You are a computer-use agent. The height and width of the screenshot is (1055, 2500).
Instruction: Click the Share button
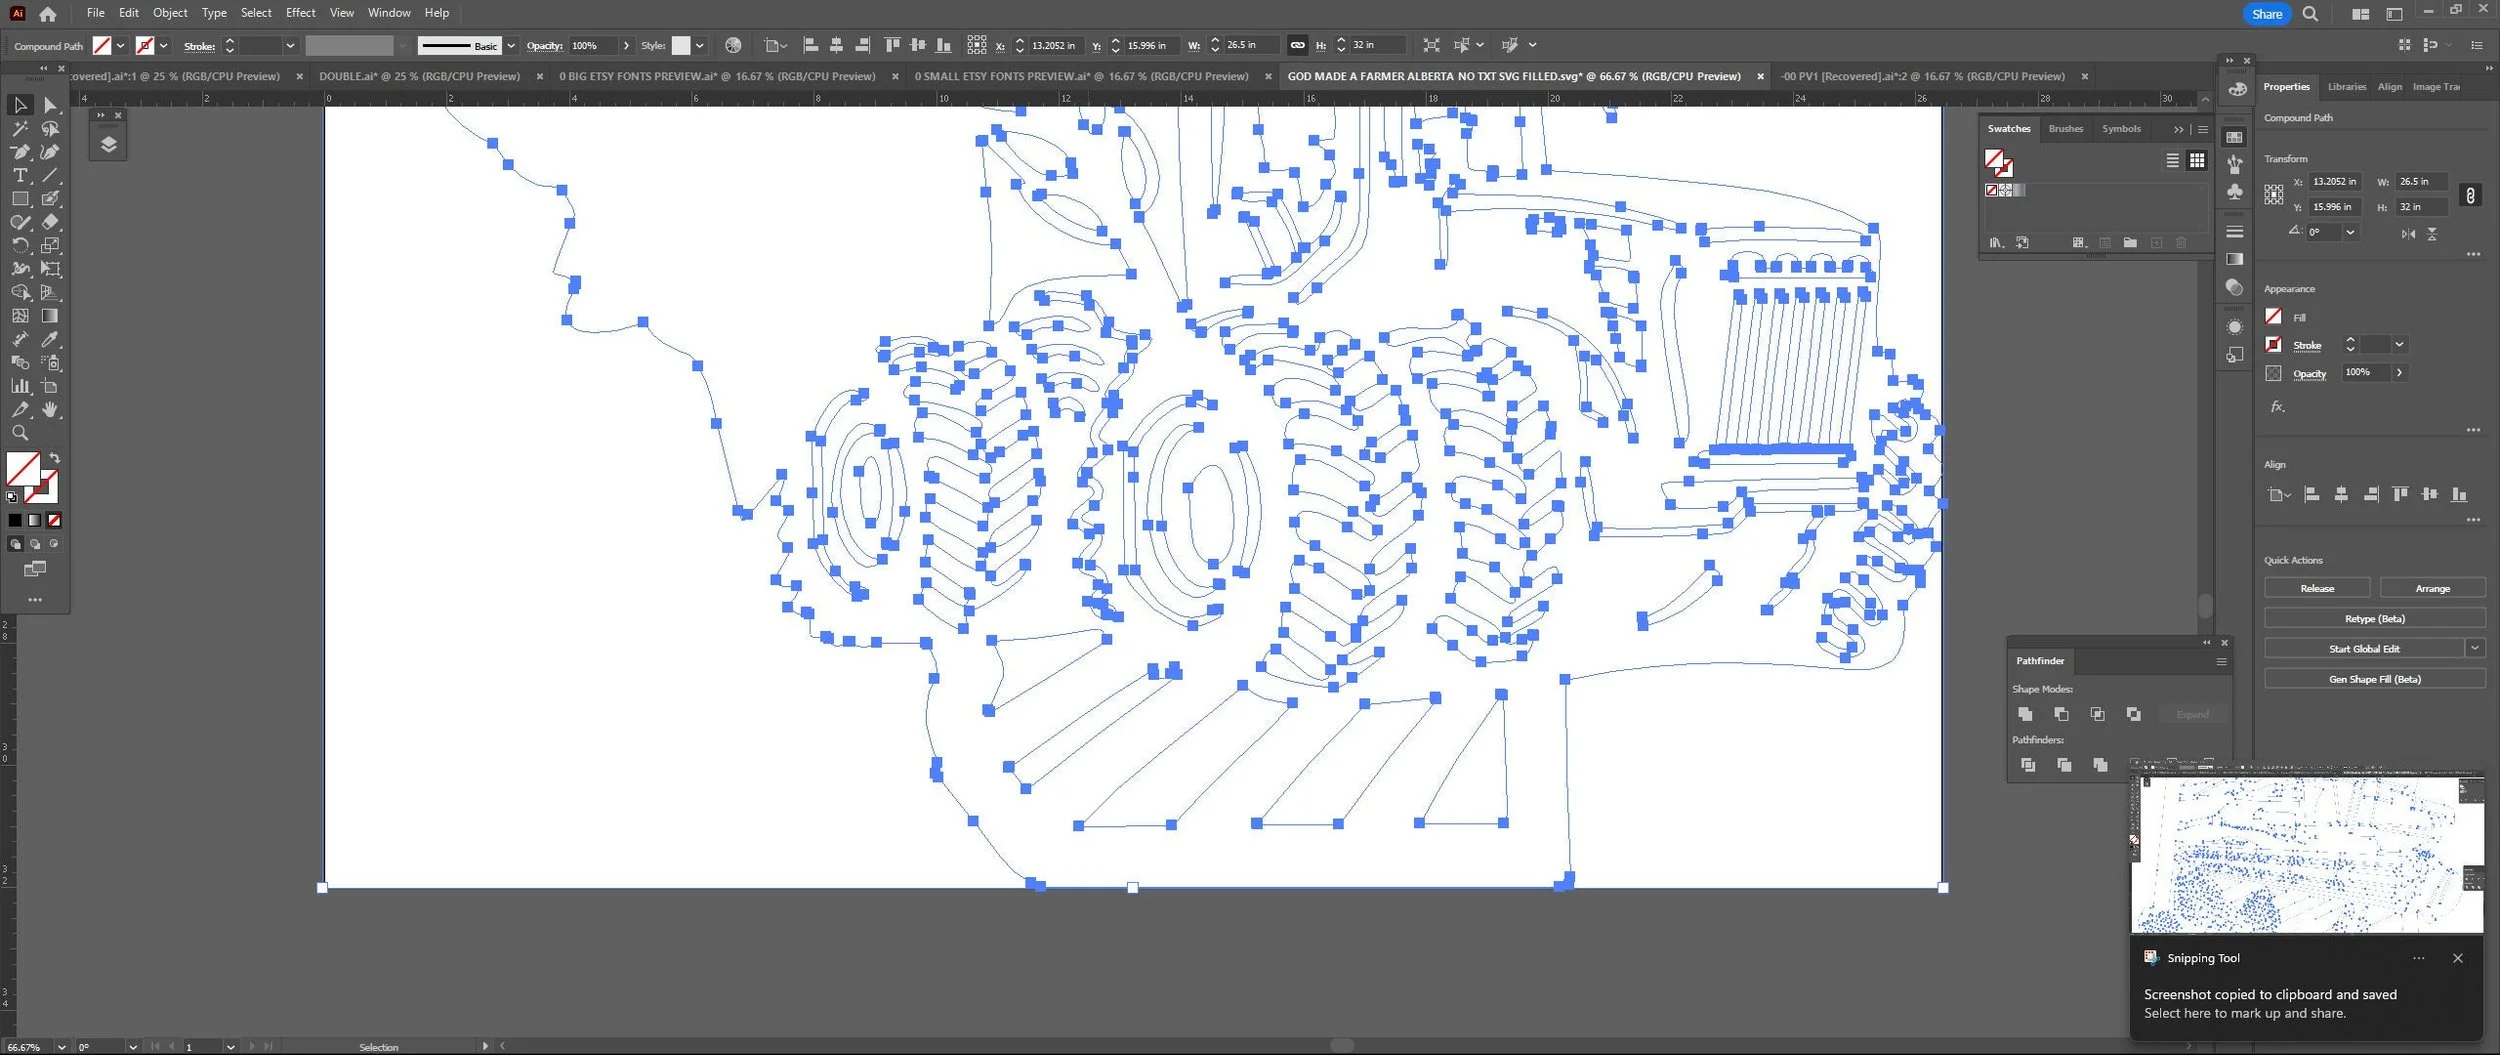point(2266,14)
